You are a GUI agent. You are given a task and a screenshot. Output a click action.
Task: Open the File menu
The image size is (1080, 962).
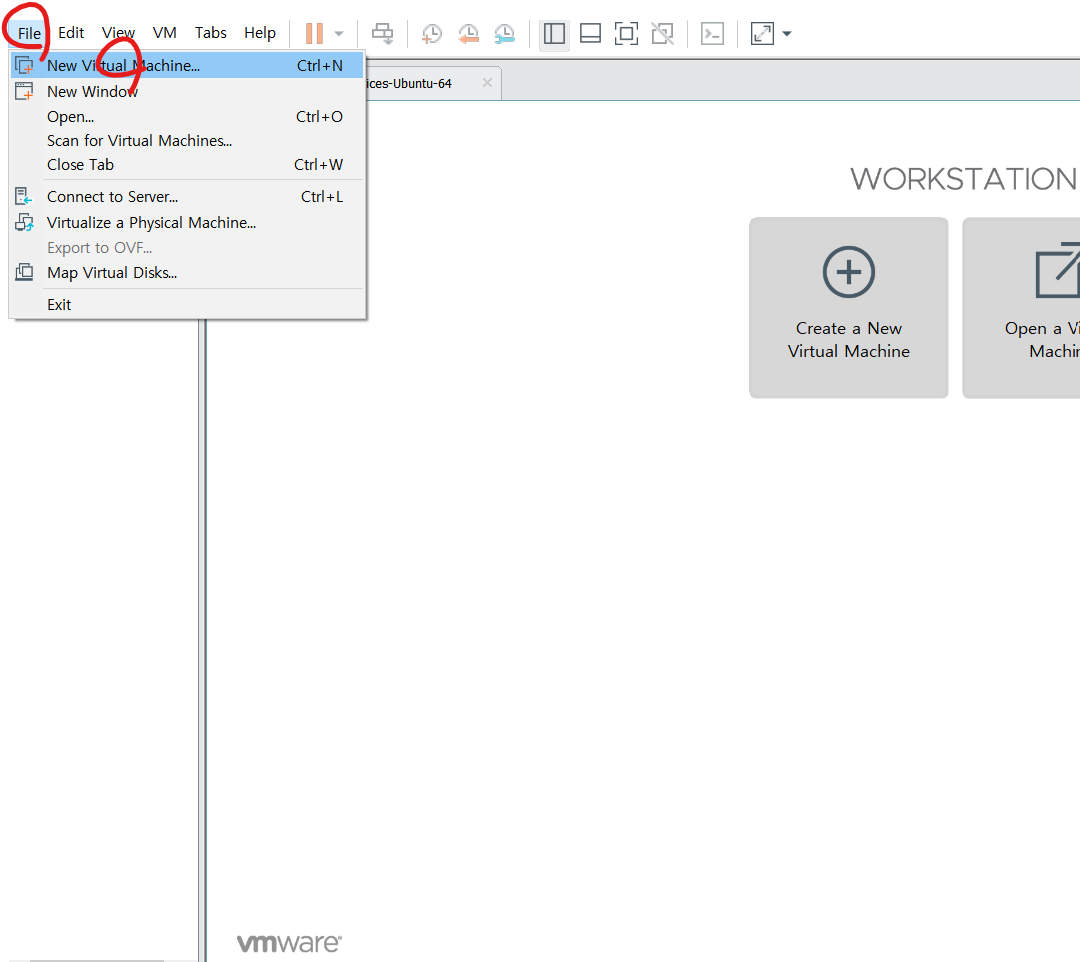point(29,33)
